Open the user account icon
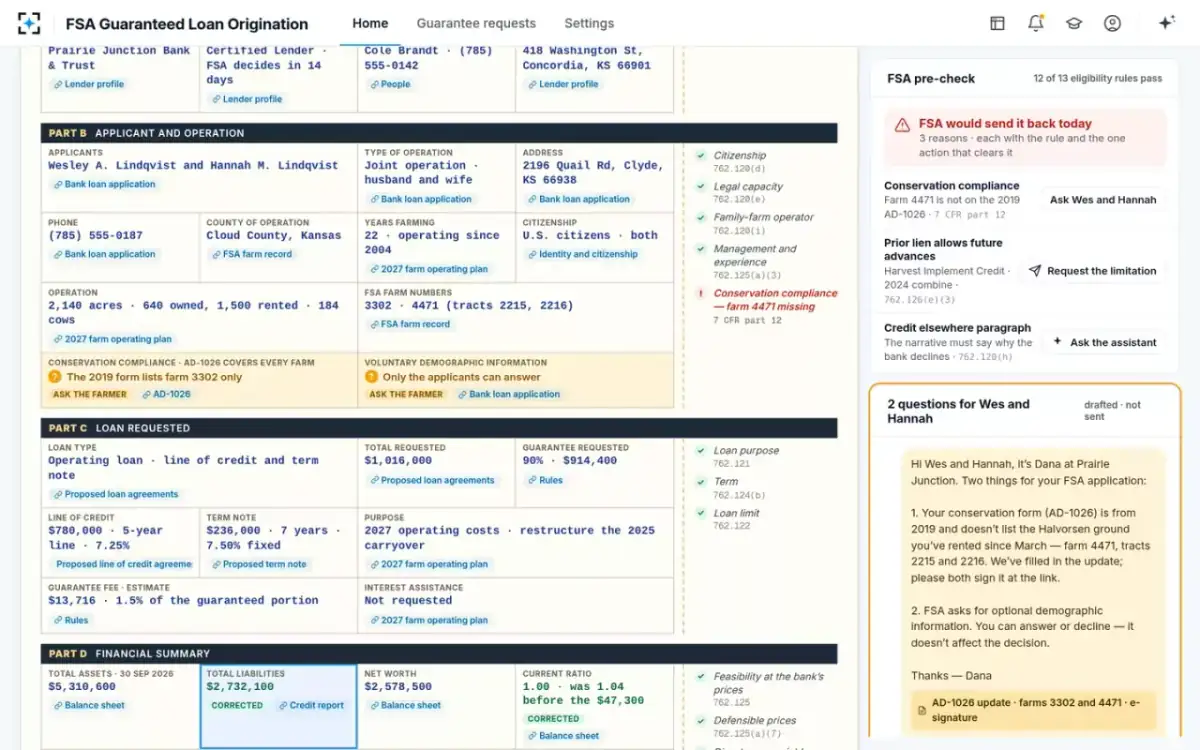The height and width of the screenshot is (750, 1200). (1112, 23)
